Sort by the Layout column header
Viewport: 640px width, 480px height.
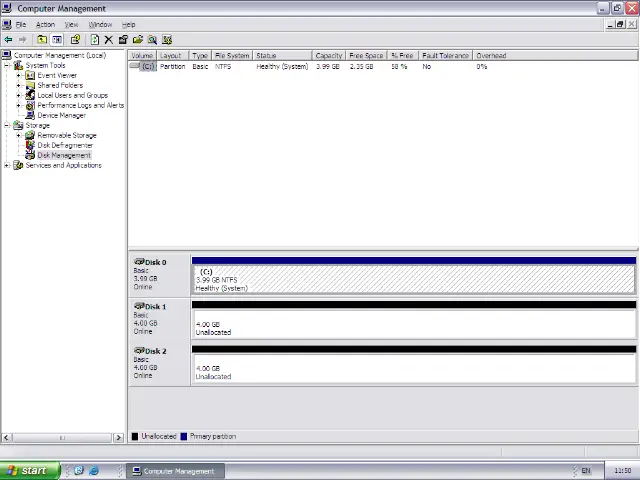pyautogui.click(x=172, y=56)
